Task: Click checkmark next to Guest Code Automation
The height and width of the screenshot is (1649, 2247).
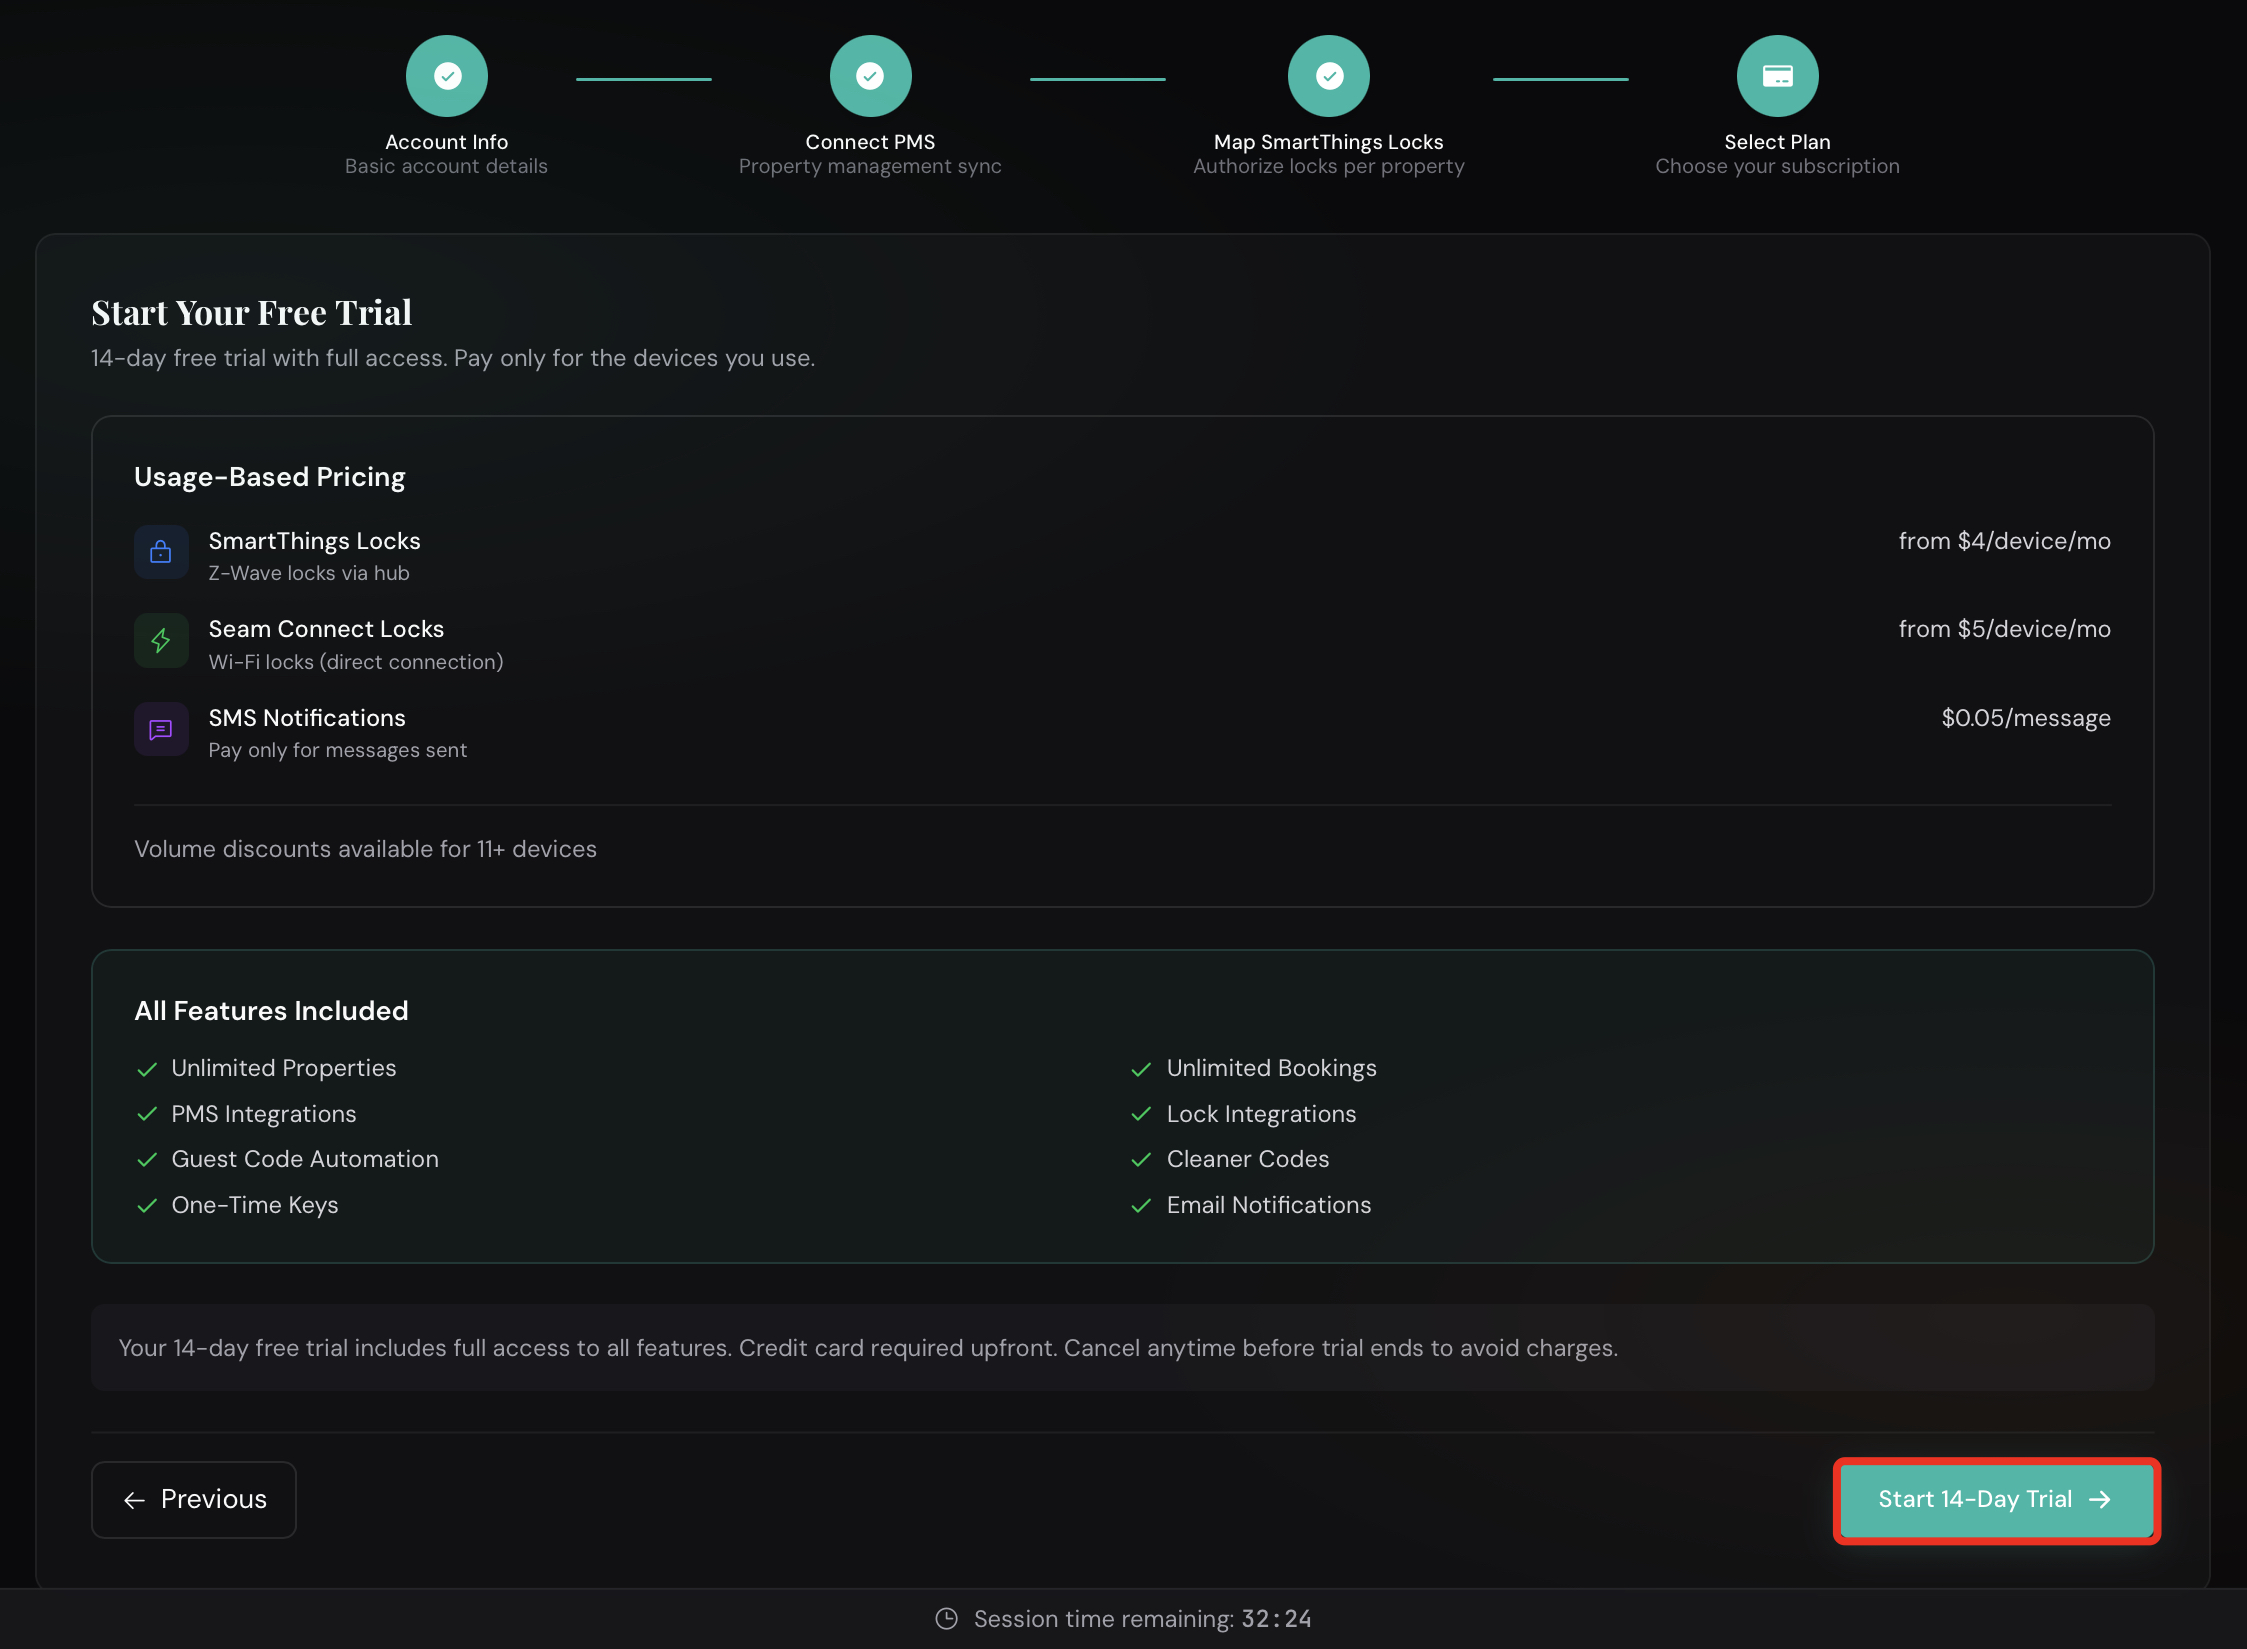Action: [x=147, y=1160]
